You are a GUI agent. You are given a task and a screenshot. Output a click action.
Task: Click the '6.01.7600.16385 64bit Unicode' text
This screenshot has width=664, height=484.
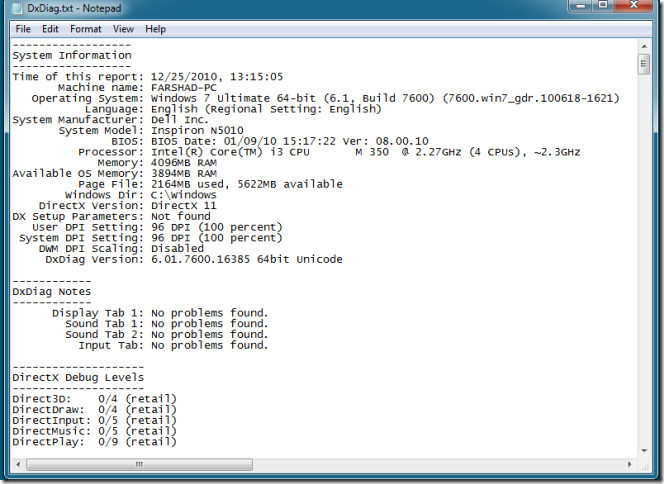click(x=247, y=260)
